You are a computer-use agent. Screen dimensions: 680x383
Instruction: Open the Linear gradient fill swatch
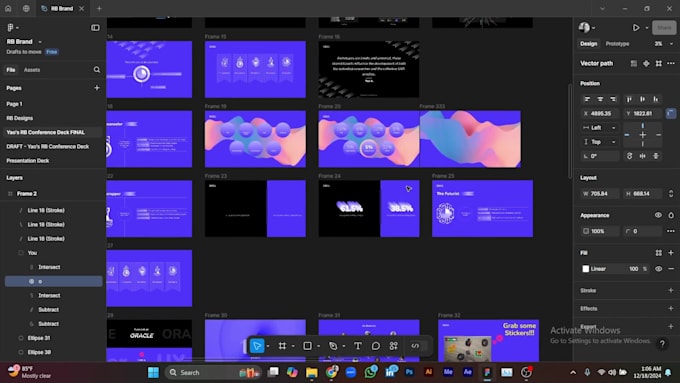586,269
